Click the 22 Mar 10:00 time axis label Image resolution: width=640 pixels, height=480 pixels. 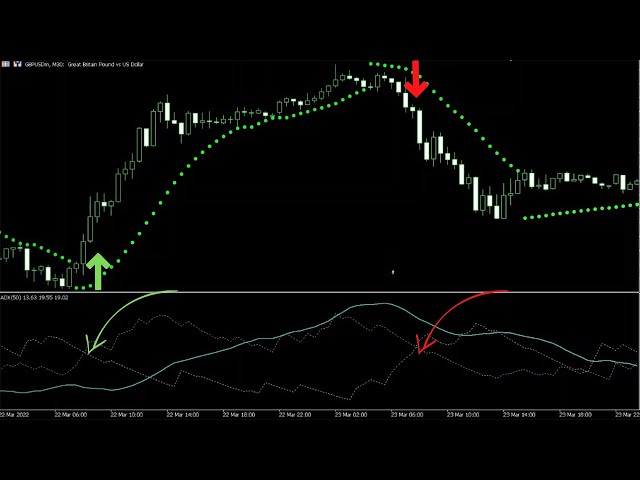pos(126,414)
